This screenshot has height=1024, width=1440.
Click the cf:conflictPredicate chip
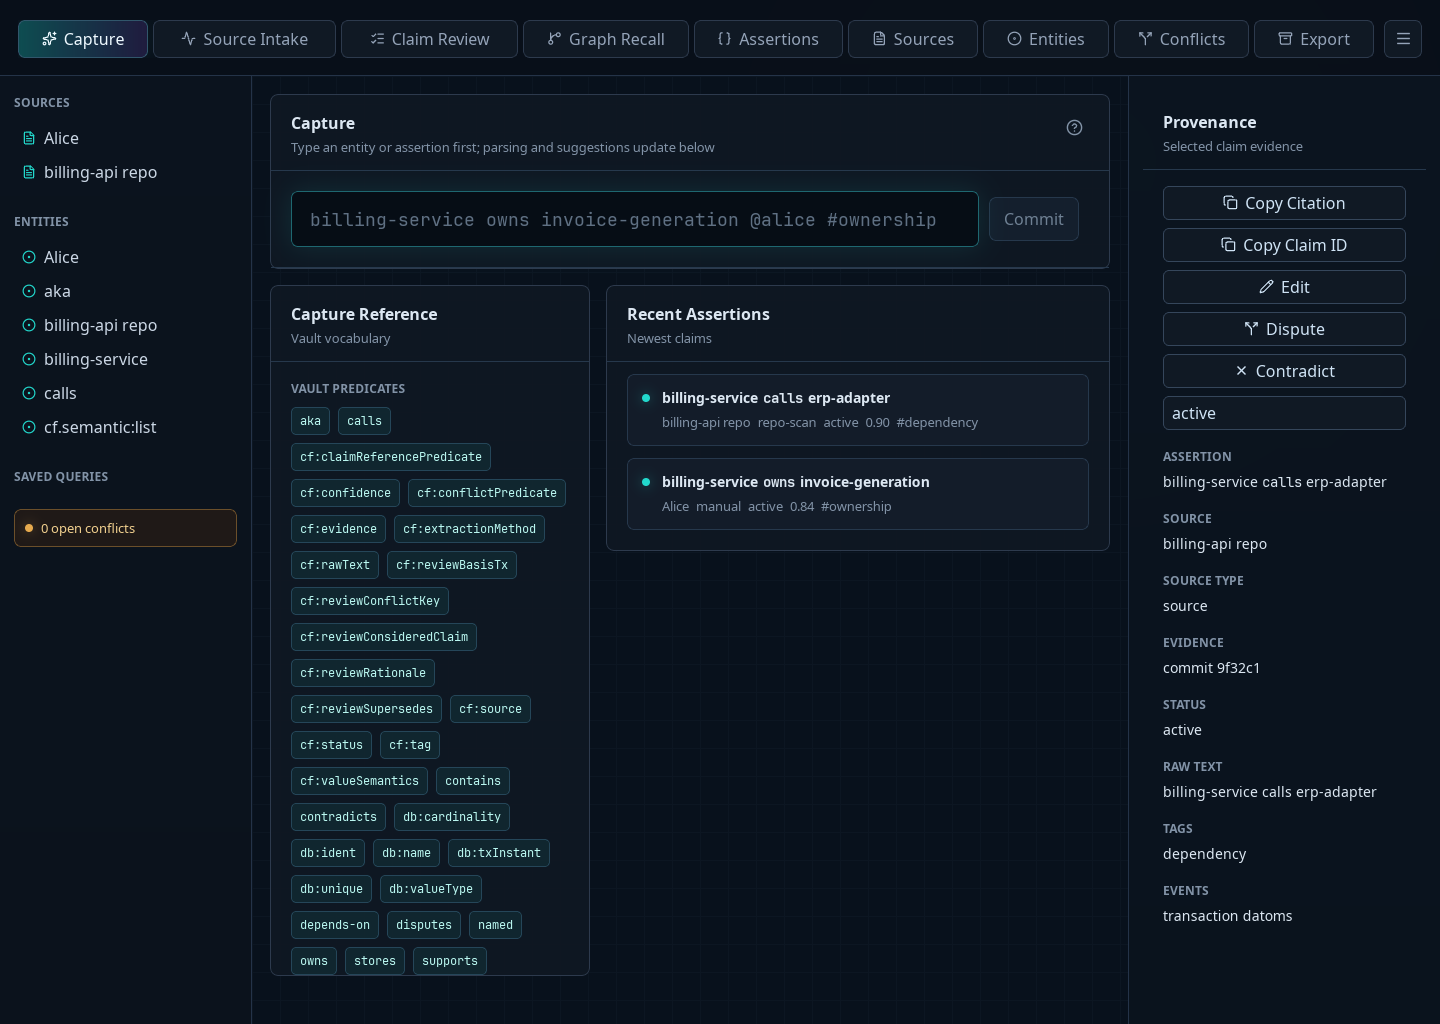pyautogui.click(x=487, y=493)
